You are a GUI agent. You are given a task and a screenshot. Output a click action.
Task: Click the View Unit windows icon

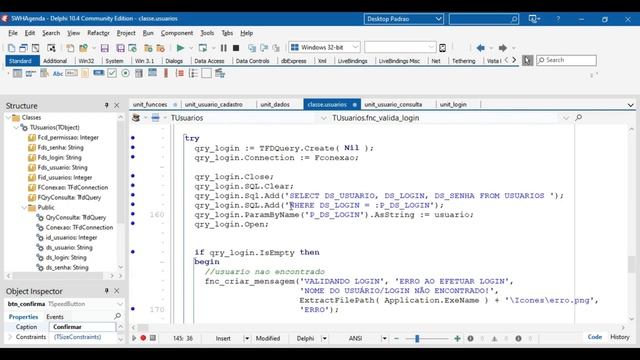23,48
